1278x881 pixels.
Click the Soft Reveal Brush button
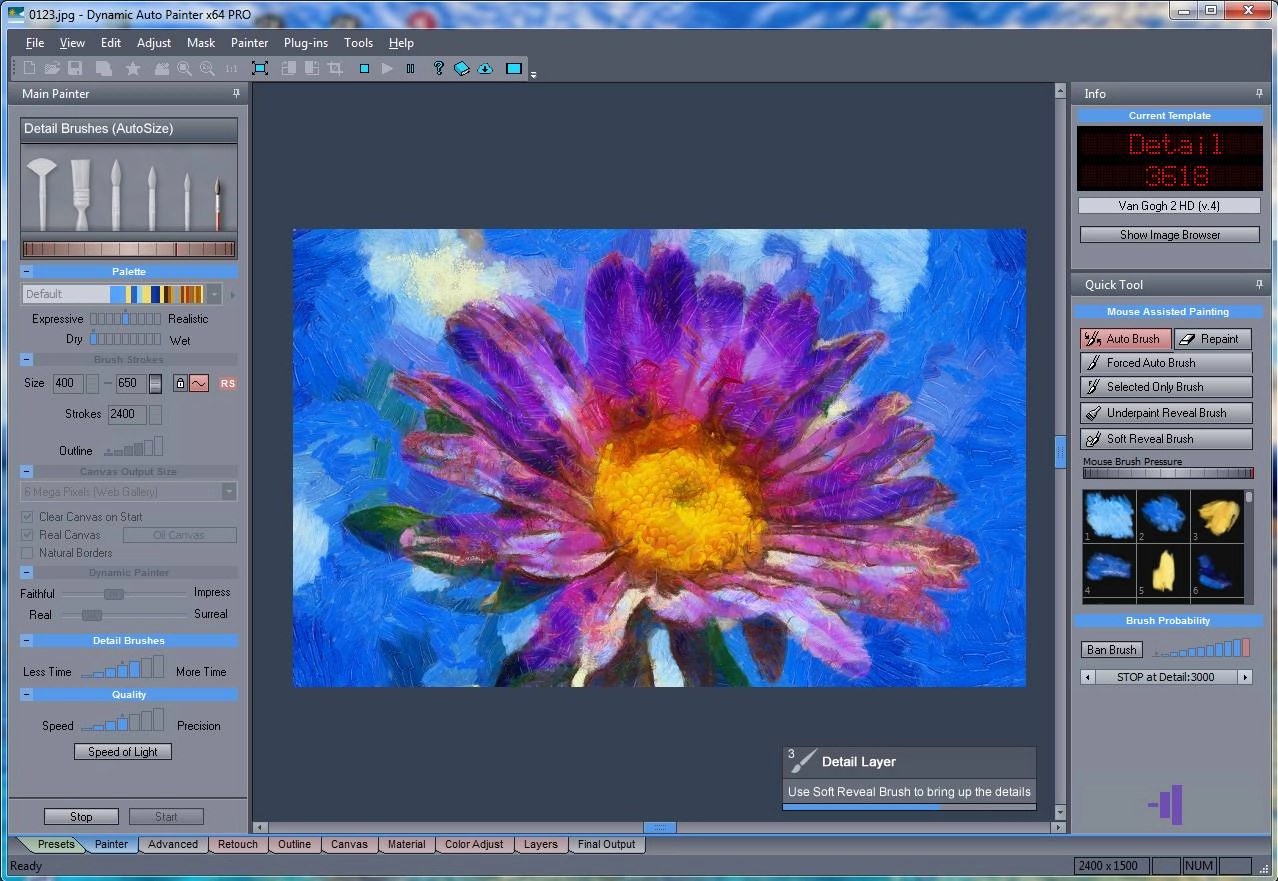[x=1166, y=439]
